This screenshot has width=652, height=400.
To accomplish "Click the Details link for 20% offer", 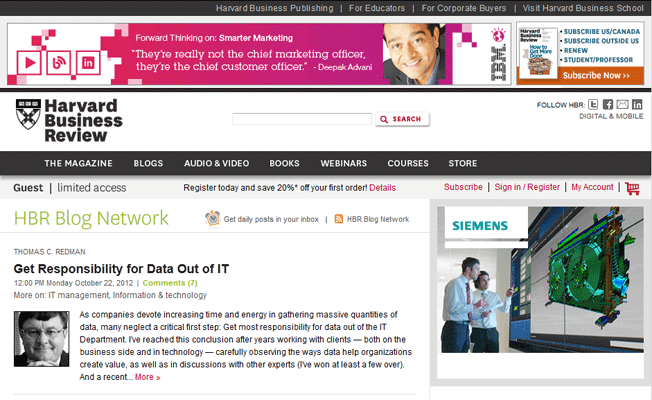I will click(383, 188).
